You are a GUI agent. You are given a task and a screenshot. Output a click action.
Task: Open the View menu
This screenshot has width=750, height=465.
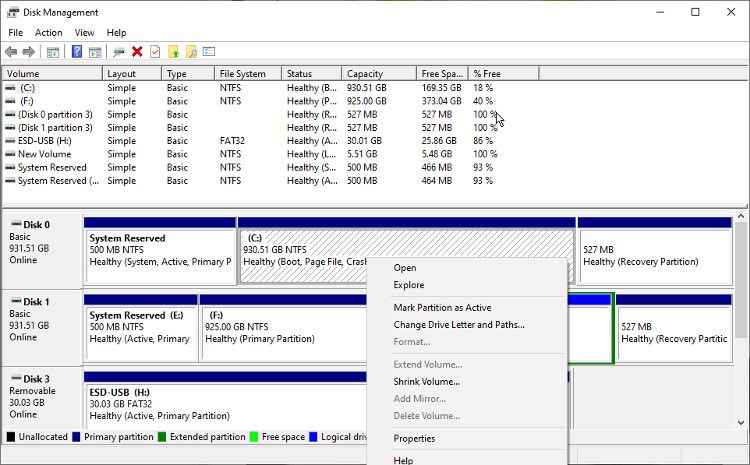[x=84, y=33]
